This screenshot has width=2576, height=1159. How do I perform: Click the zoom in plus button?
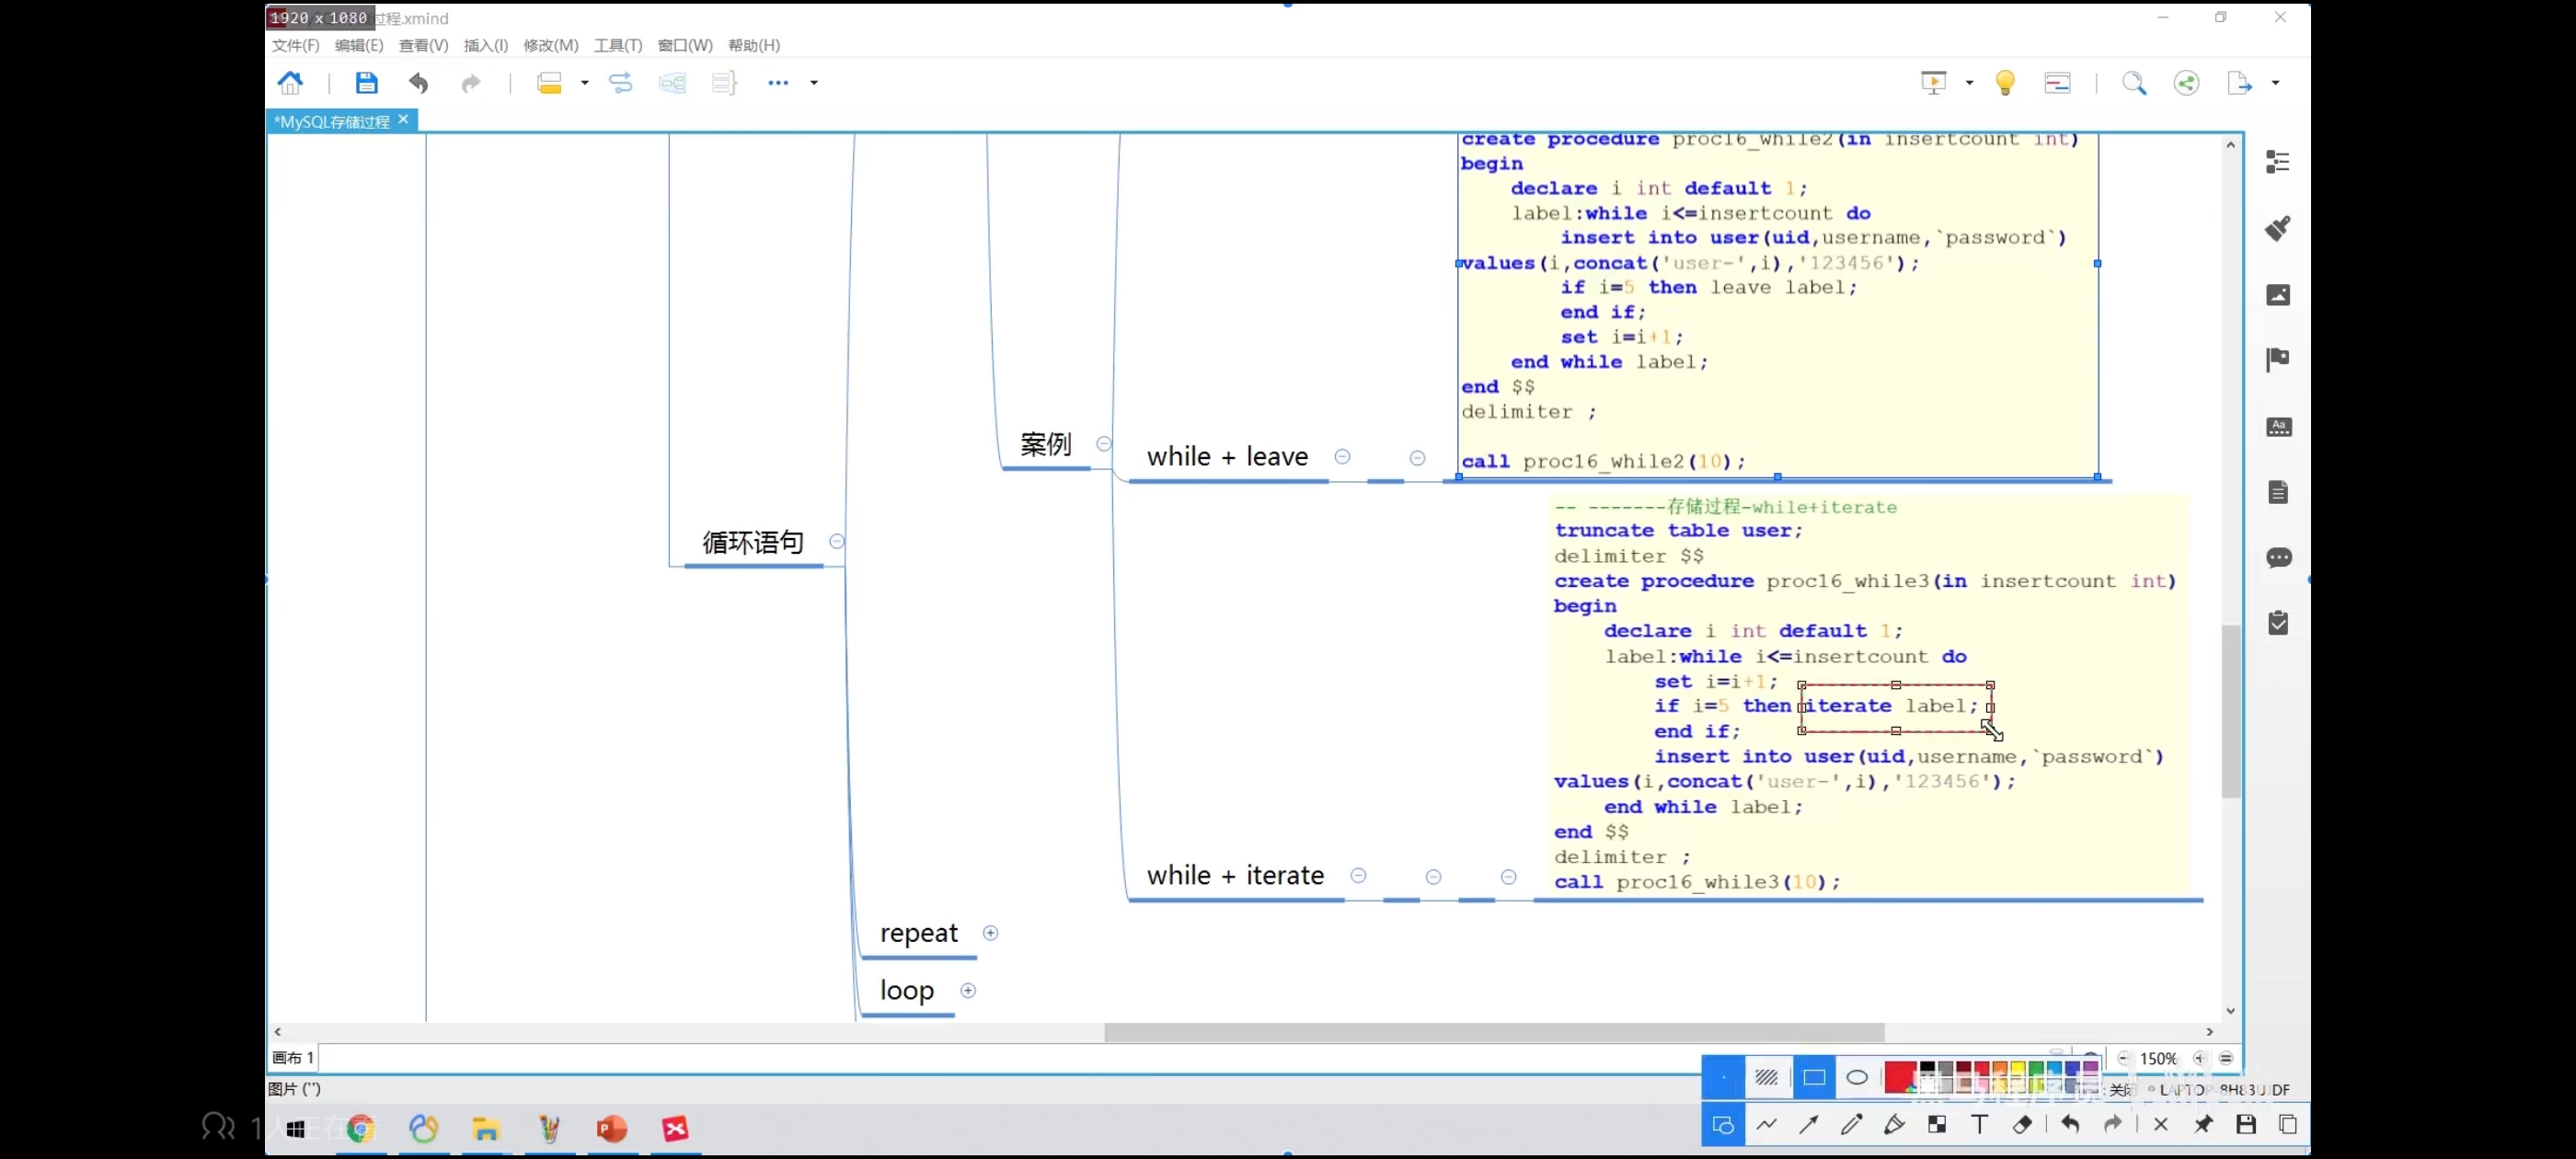pos(2199,1058)
